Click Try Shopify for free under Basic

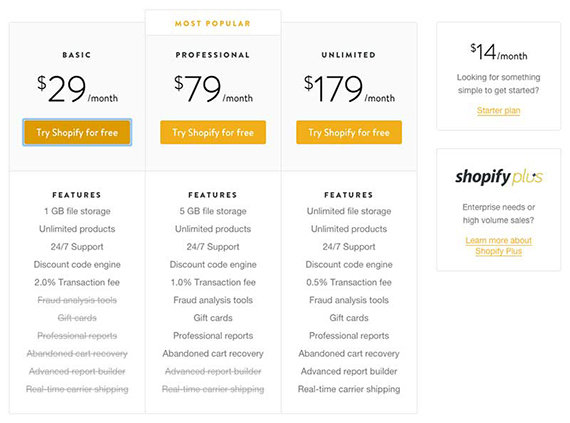77,132
